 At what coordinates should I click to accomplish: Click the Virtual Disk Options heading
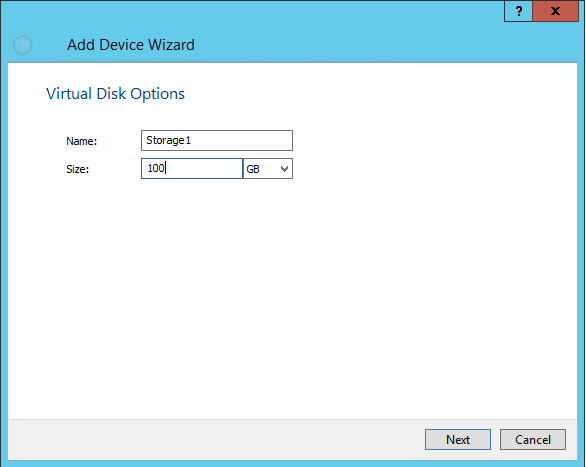click(115, 94)
